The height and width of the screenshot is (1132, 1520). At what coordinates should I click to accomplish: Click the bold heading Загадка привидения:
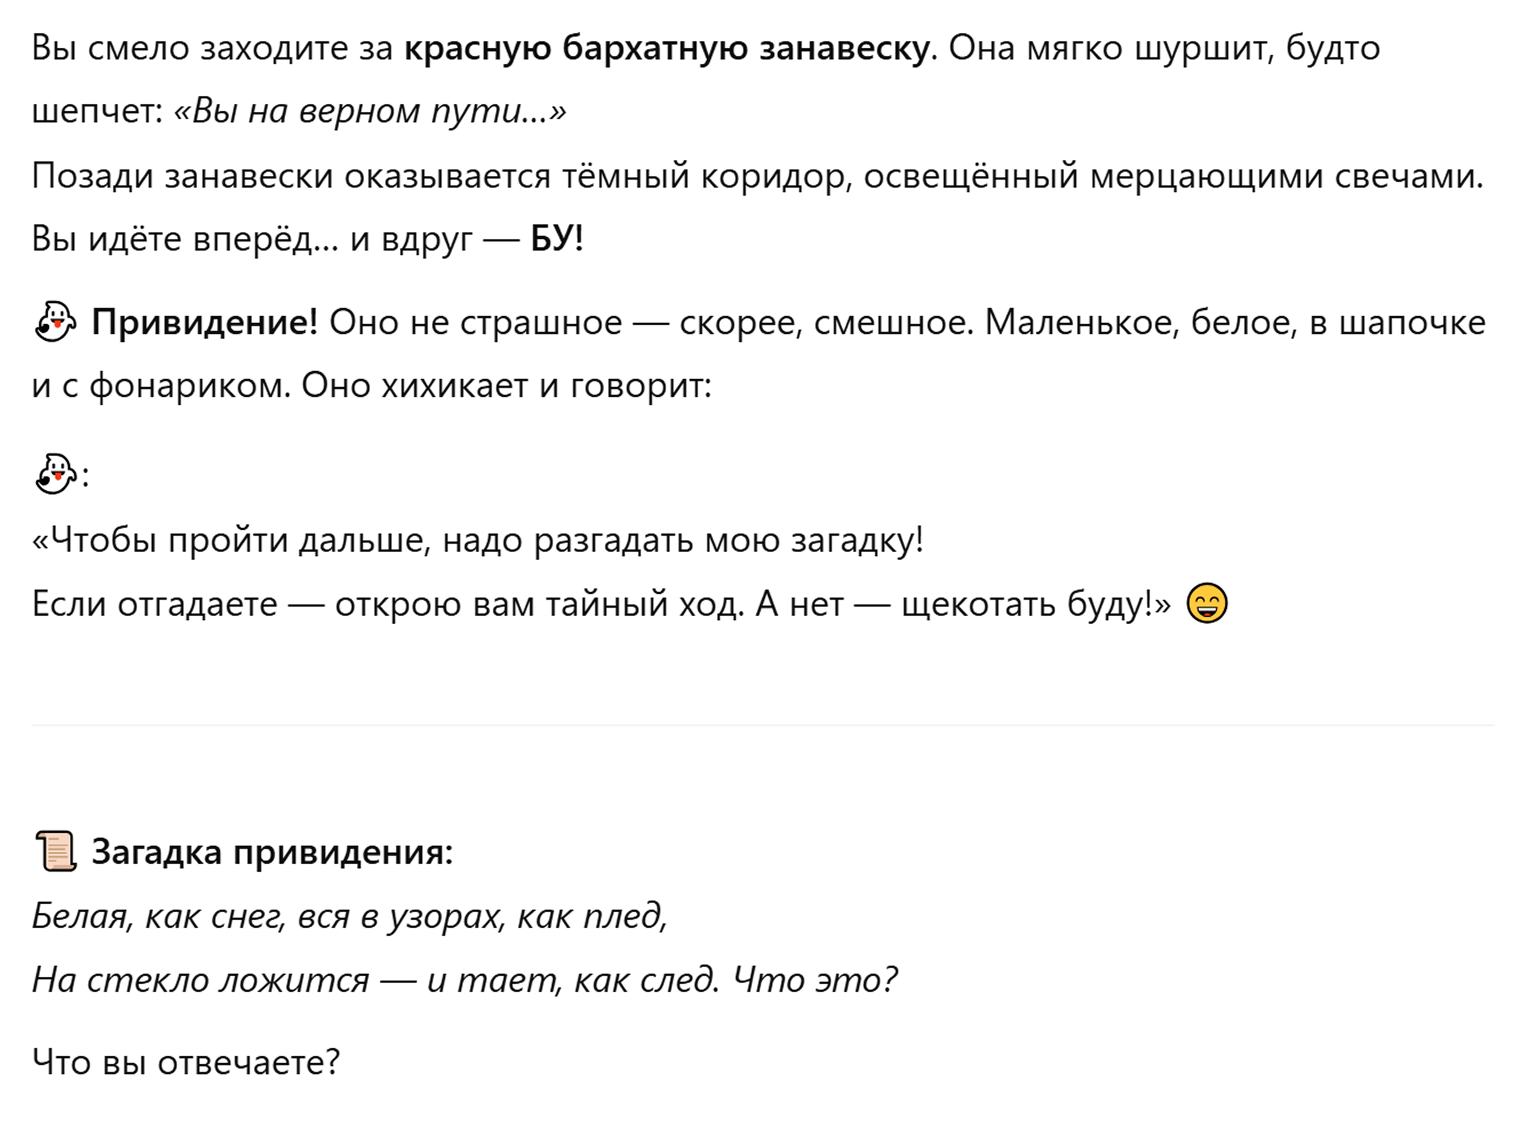(x=272, y=852)
